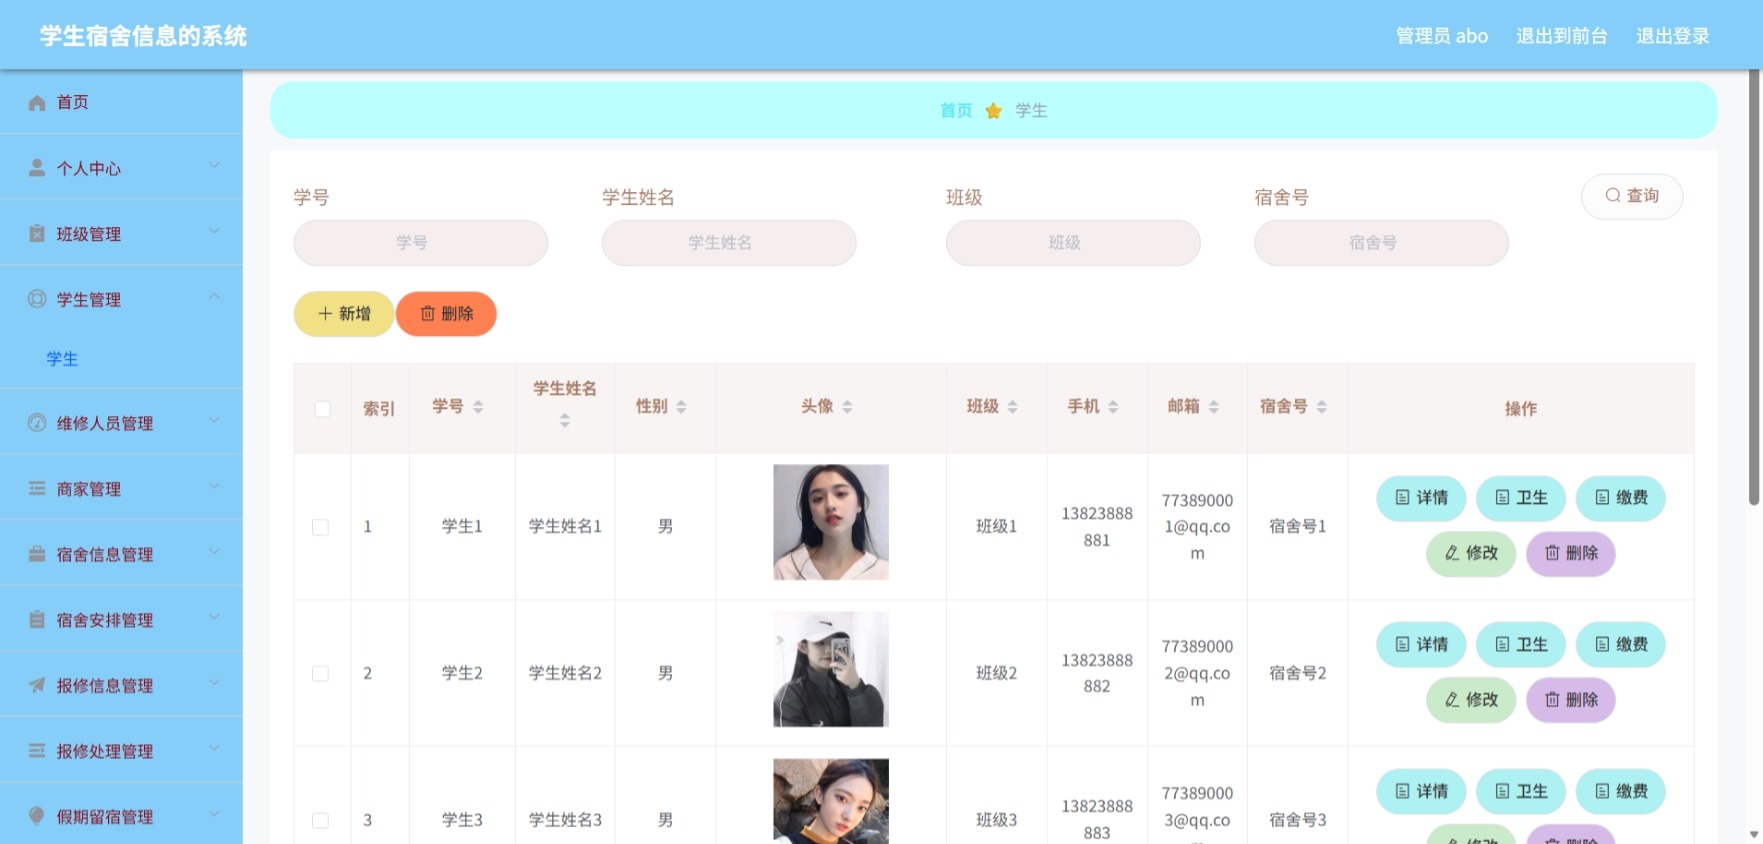Click the briefcase icon next to 宿舍信息管理

click(37, 554)
